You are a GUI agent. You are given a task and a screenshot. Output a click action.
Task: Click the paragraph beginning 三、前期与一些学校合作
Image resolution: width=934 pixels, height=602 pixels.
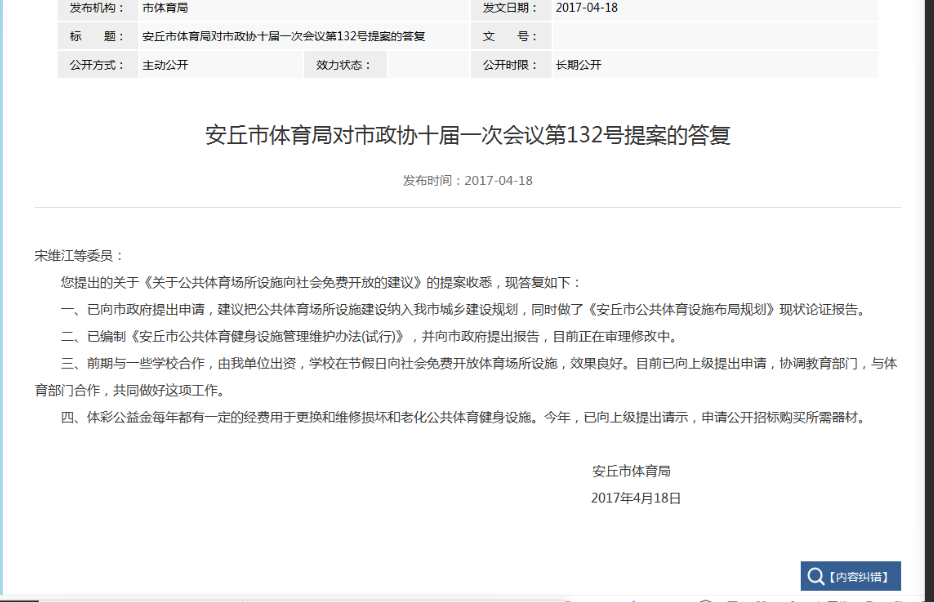[468, 377]
